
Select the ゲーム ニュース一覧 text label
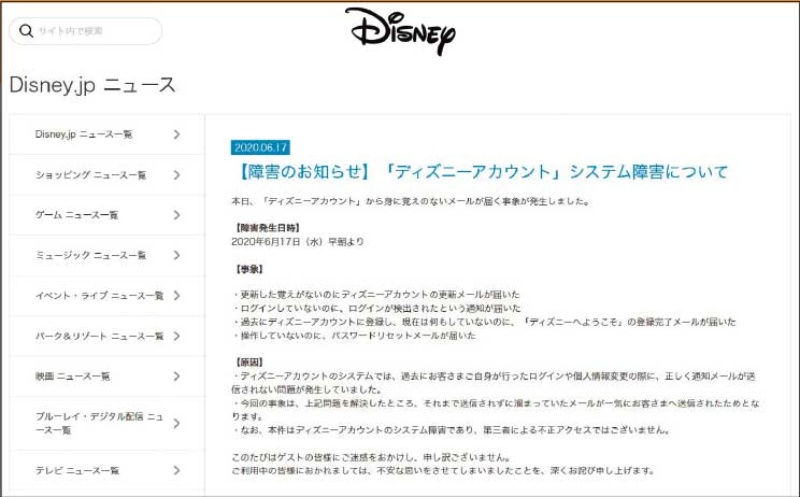click(x=77, y=215)
